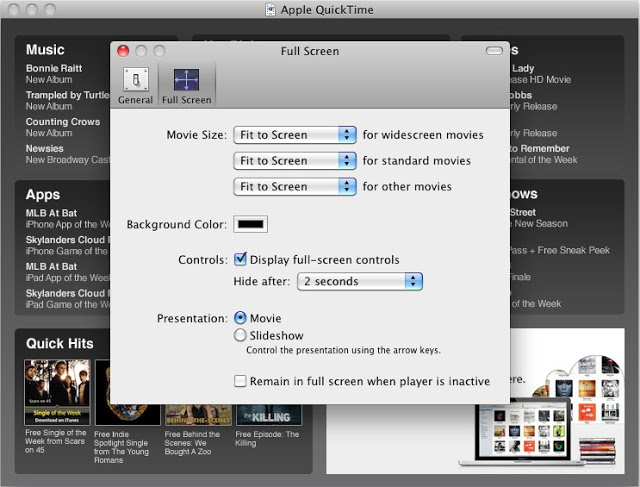Open 'Free Episode: The Killing' caption
Image resolution: width=640 pixels, height=487 pixels.
267,438
